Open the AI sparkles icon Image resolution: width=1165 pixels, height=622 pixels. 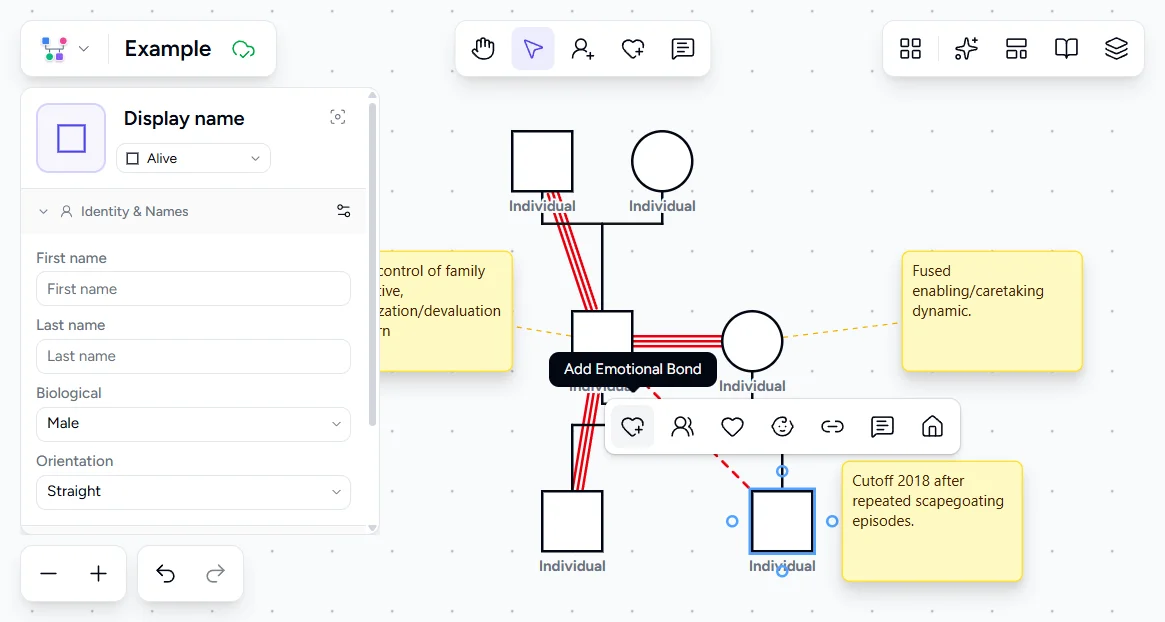click(966, 49)
